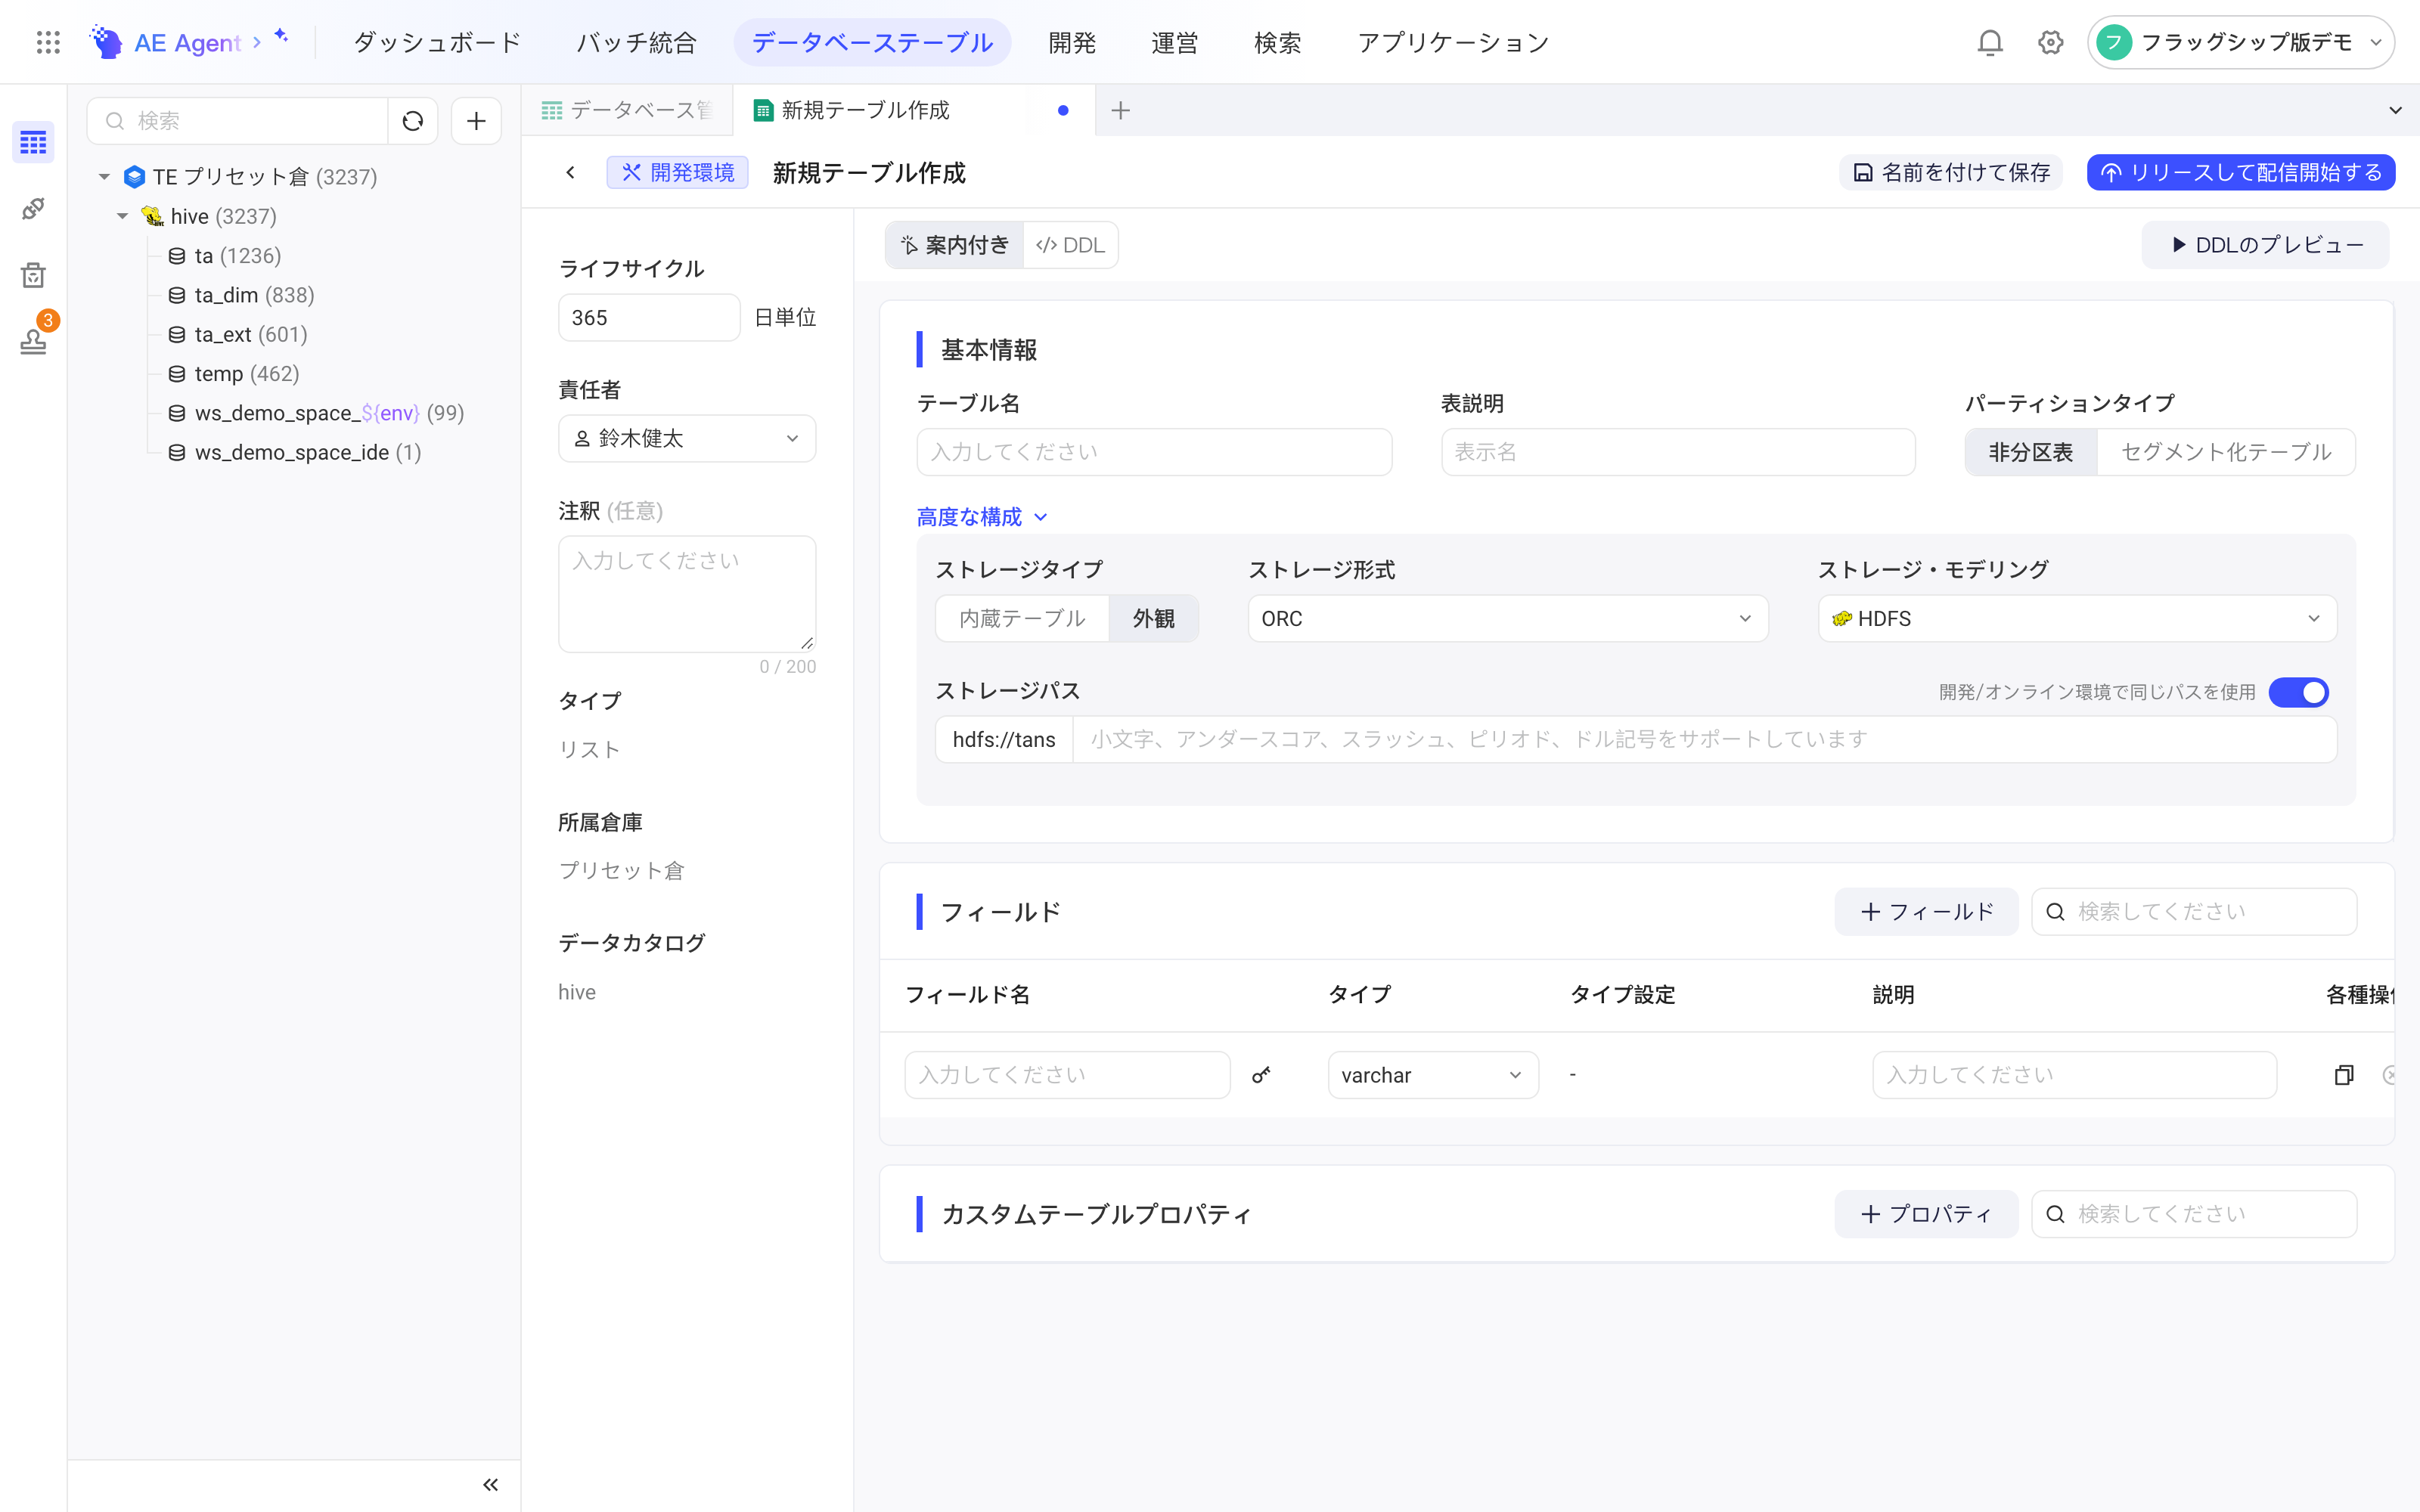Click DDLのプレビュー button
2420x1512 pixels.
(2265, 245)
